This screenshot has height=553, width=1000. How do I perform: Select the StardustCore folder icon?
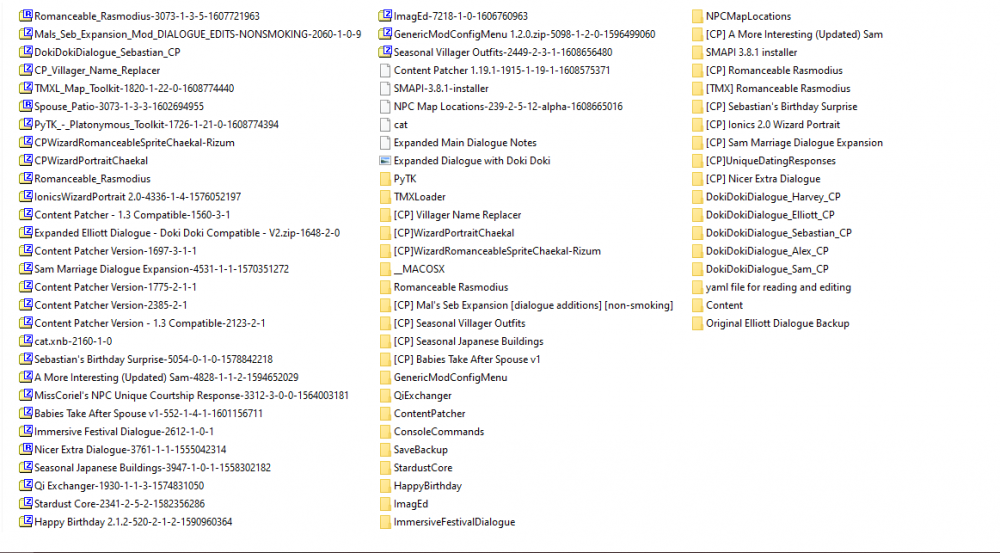(x=385, y=468)
